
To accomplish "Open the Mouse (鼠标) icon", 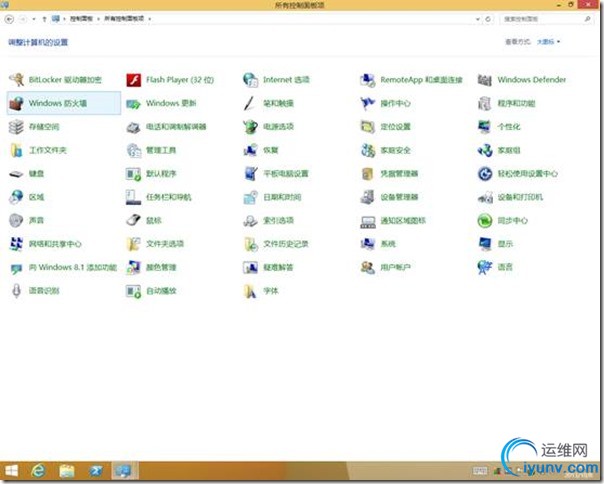I will (x=134, y=220).
